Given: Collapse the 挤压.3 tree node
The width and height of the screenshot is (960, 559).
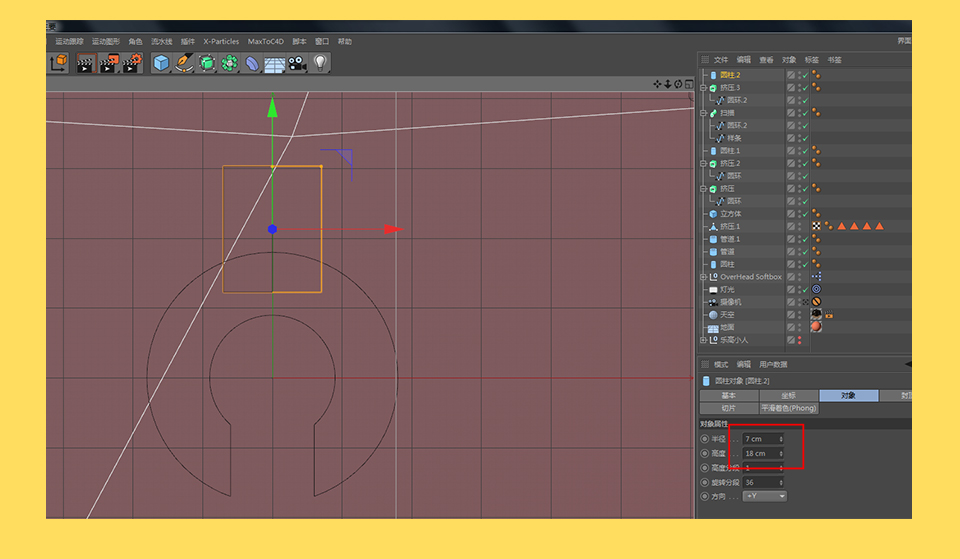Looking at the screenshot, I should click(x=703, y=88).
